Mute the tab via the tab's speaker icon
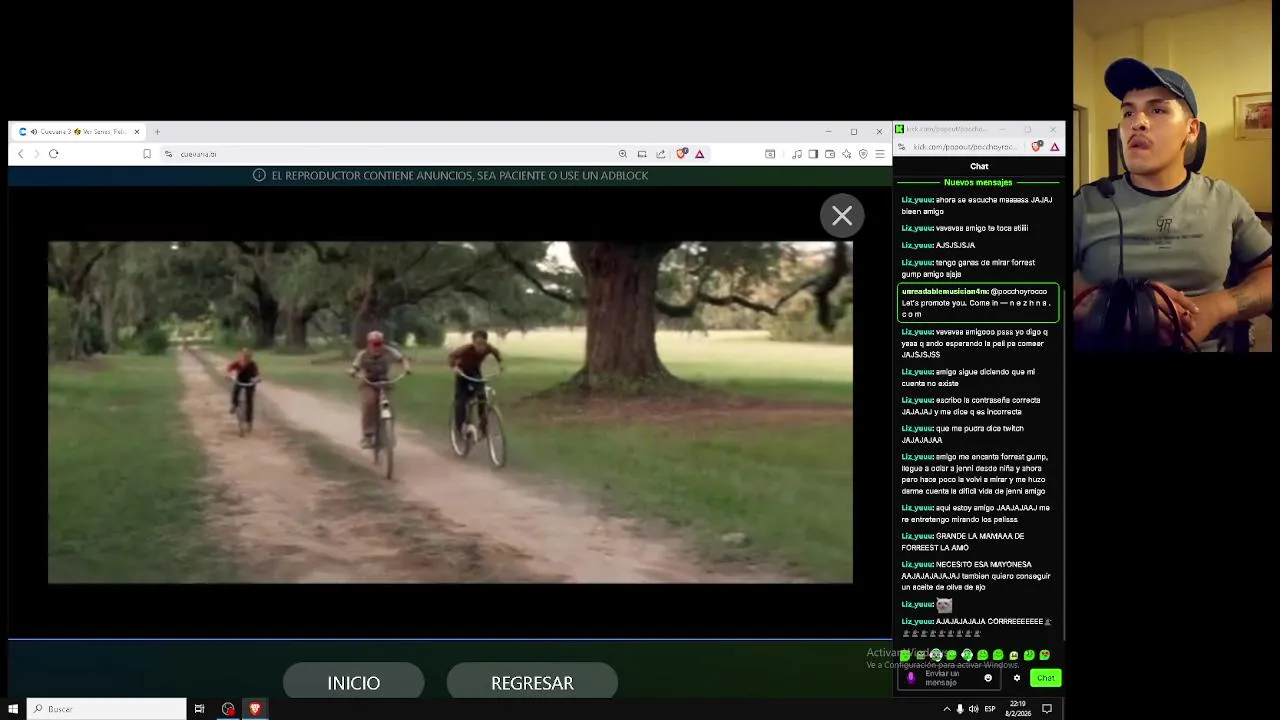 tap(34, 132)
